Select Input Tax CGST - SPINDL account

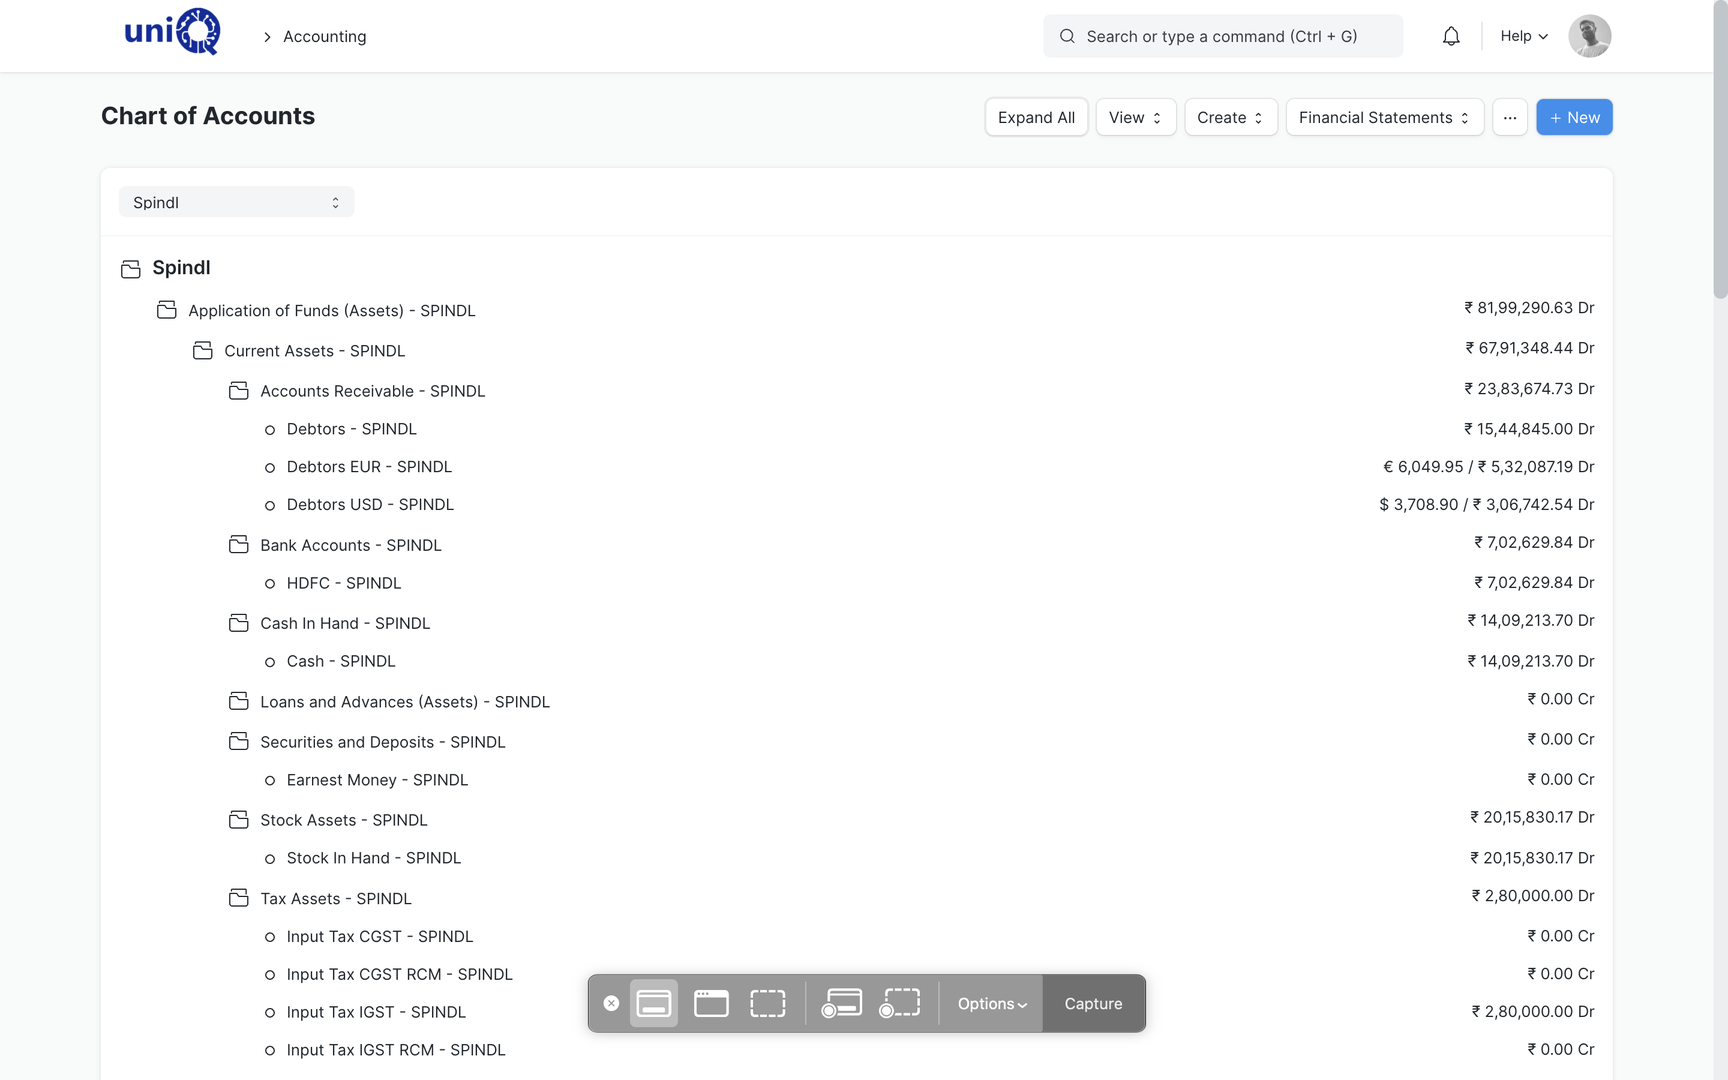380,936
